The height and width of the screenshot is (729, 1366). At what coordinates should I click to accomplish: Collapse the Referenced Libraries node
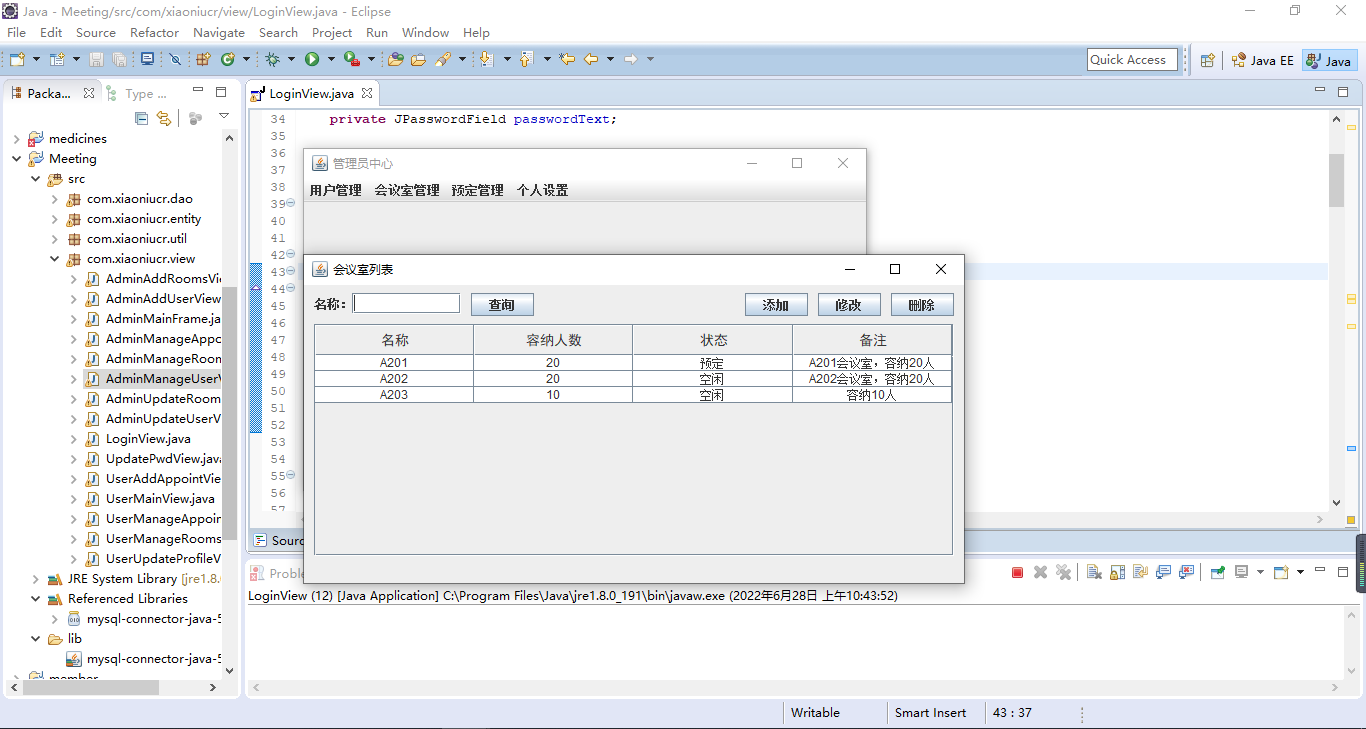tap(36, 599)
